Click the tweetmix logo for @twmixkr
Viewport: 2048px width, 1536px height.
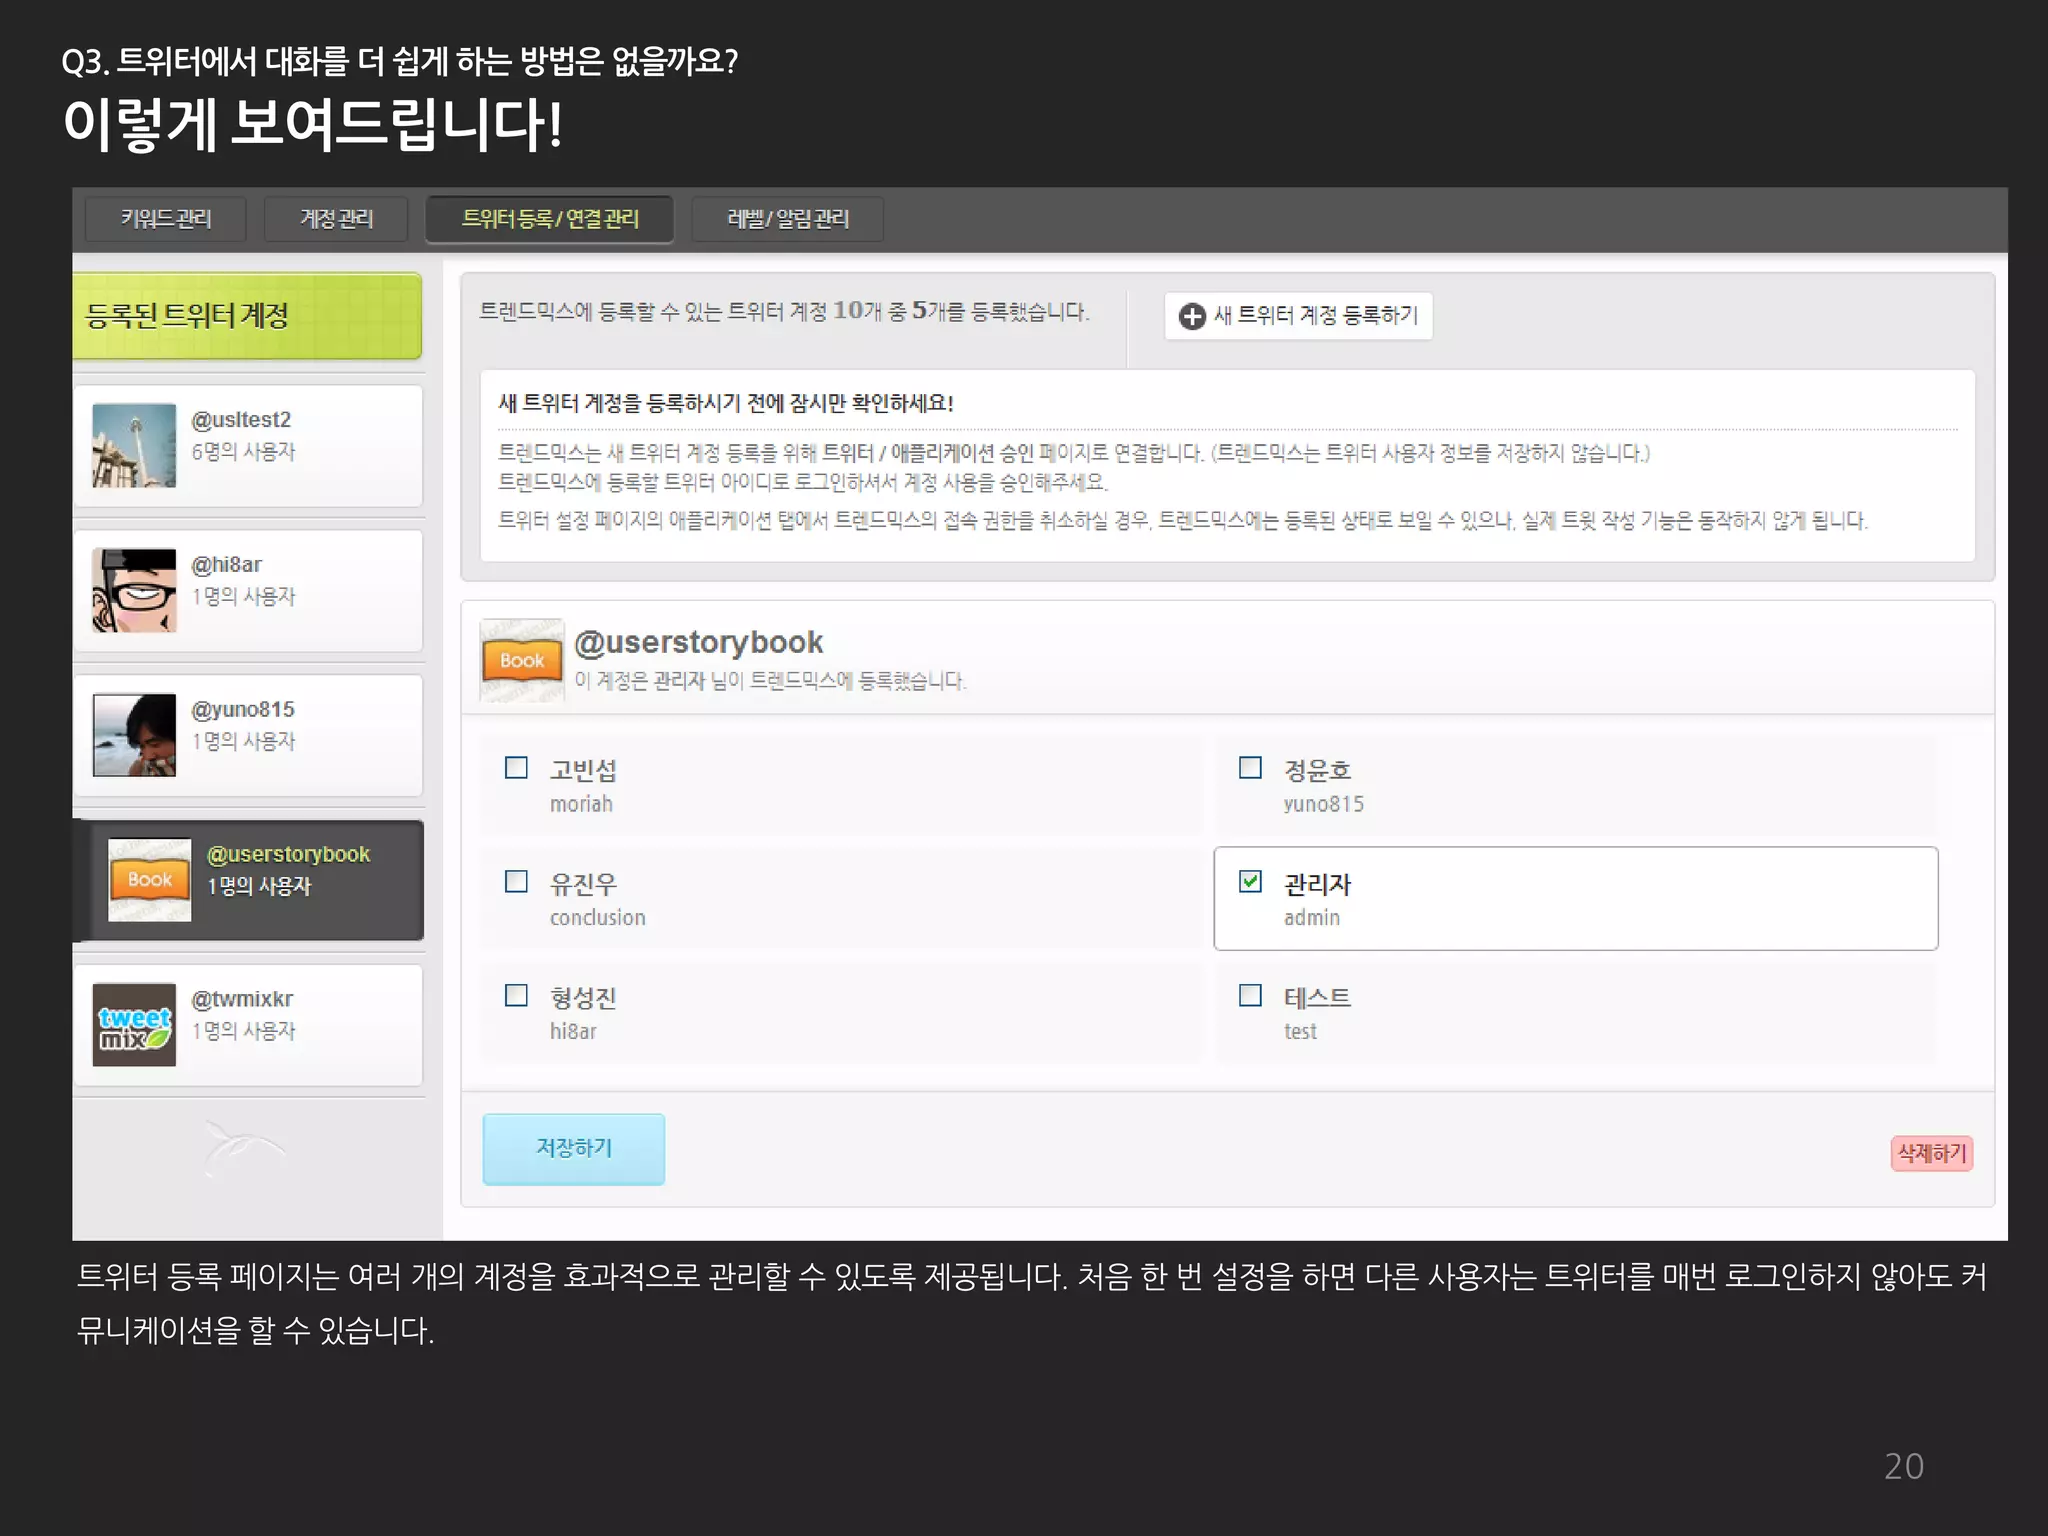click(134, 1025)
